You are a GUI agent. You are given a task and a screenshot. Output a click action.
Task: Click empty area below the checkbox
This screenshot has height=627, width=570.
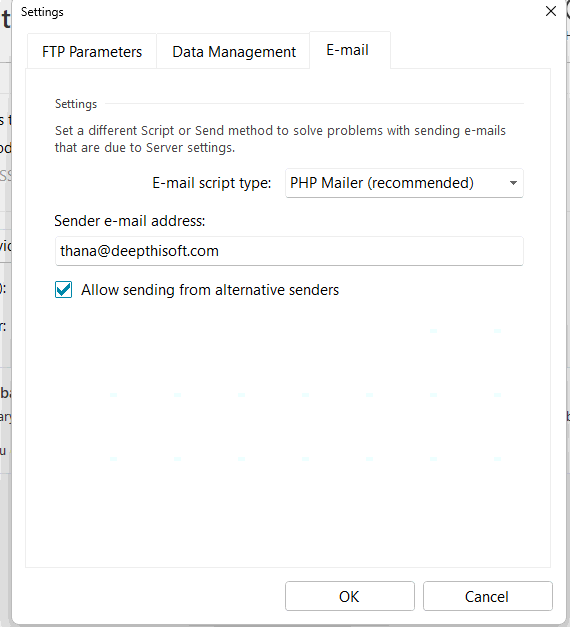point(288,432)
